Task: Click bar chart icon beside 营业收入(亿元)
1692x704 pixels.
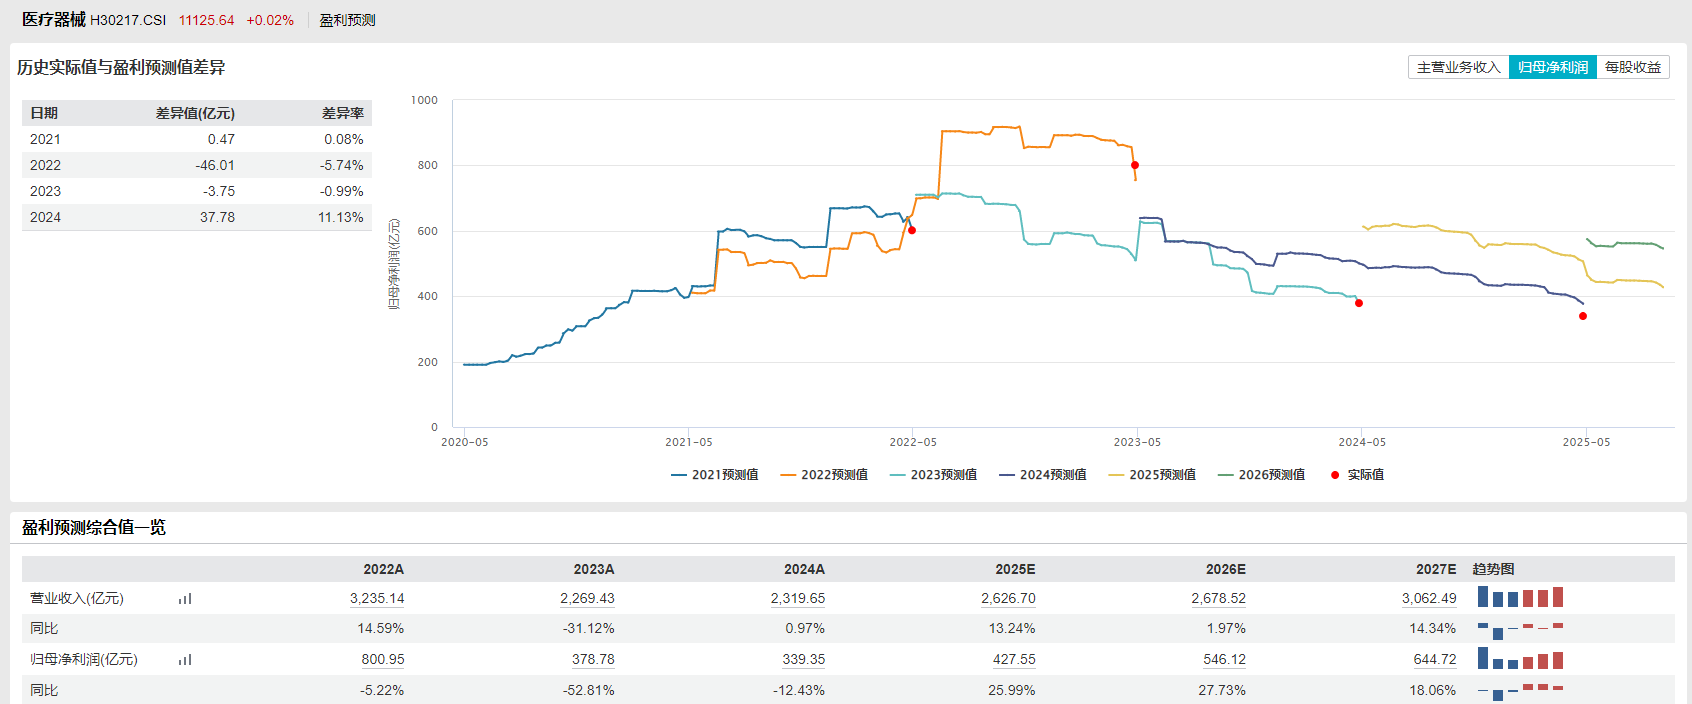Action: (185, 599)
